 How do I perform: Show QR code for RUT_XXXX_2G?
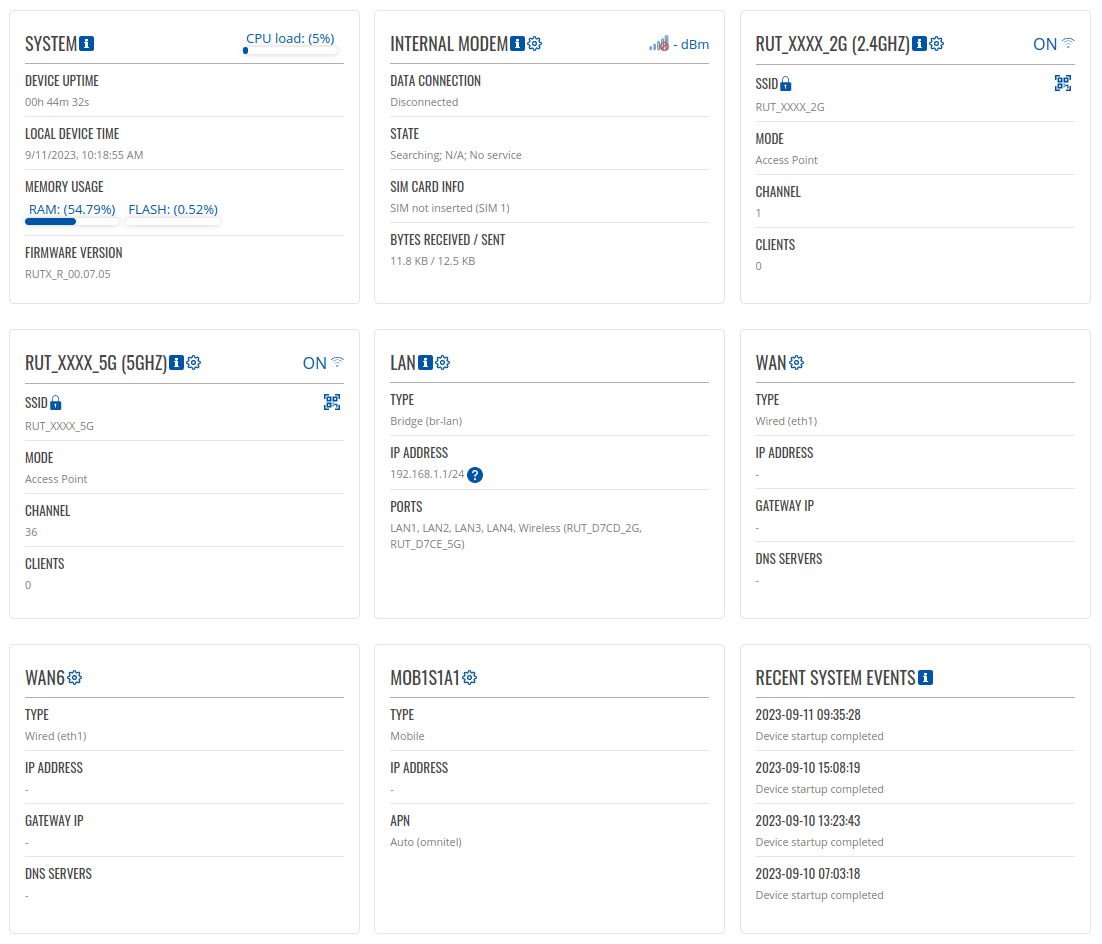point(1063,84)
